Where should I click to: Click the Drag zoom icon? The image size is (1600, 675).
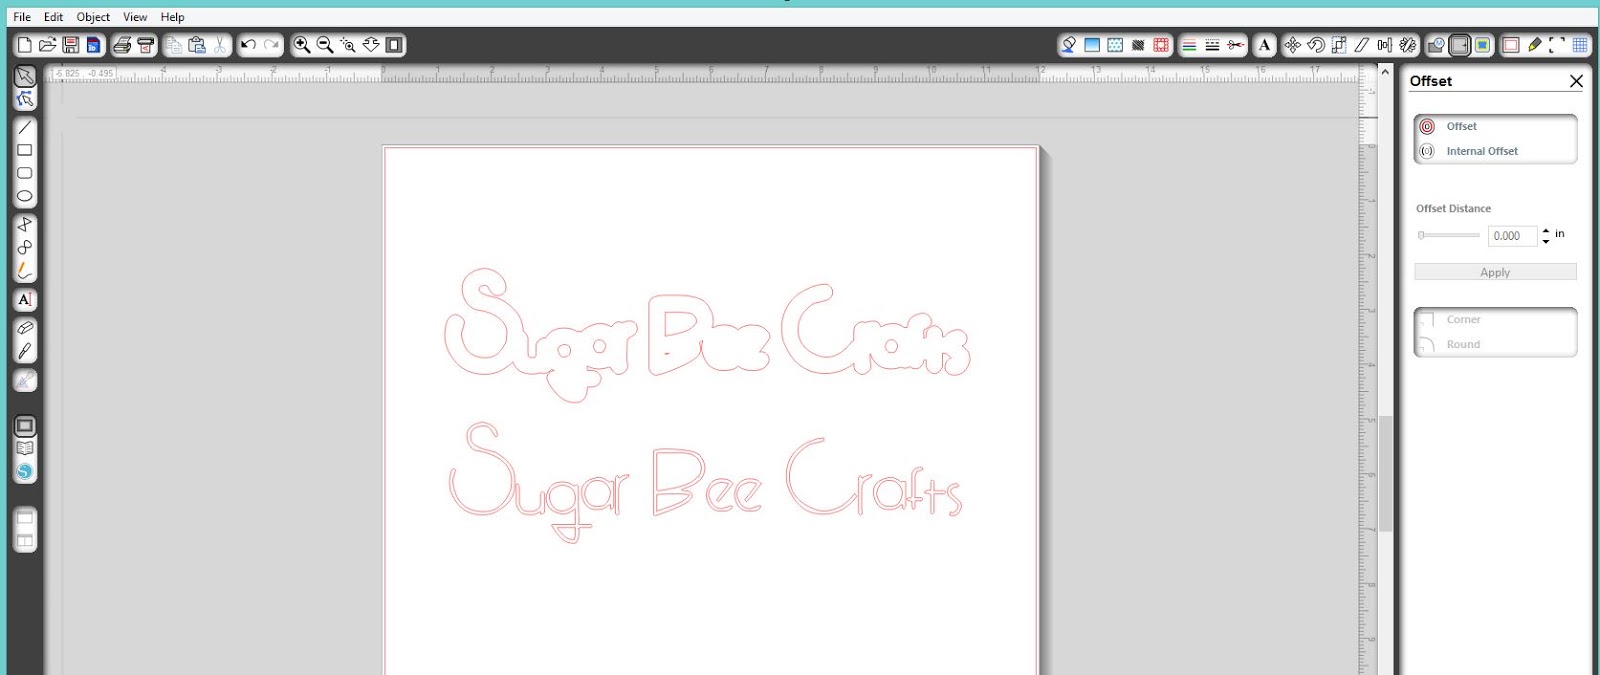pyautogui.click(x=371, y=45)
